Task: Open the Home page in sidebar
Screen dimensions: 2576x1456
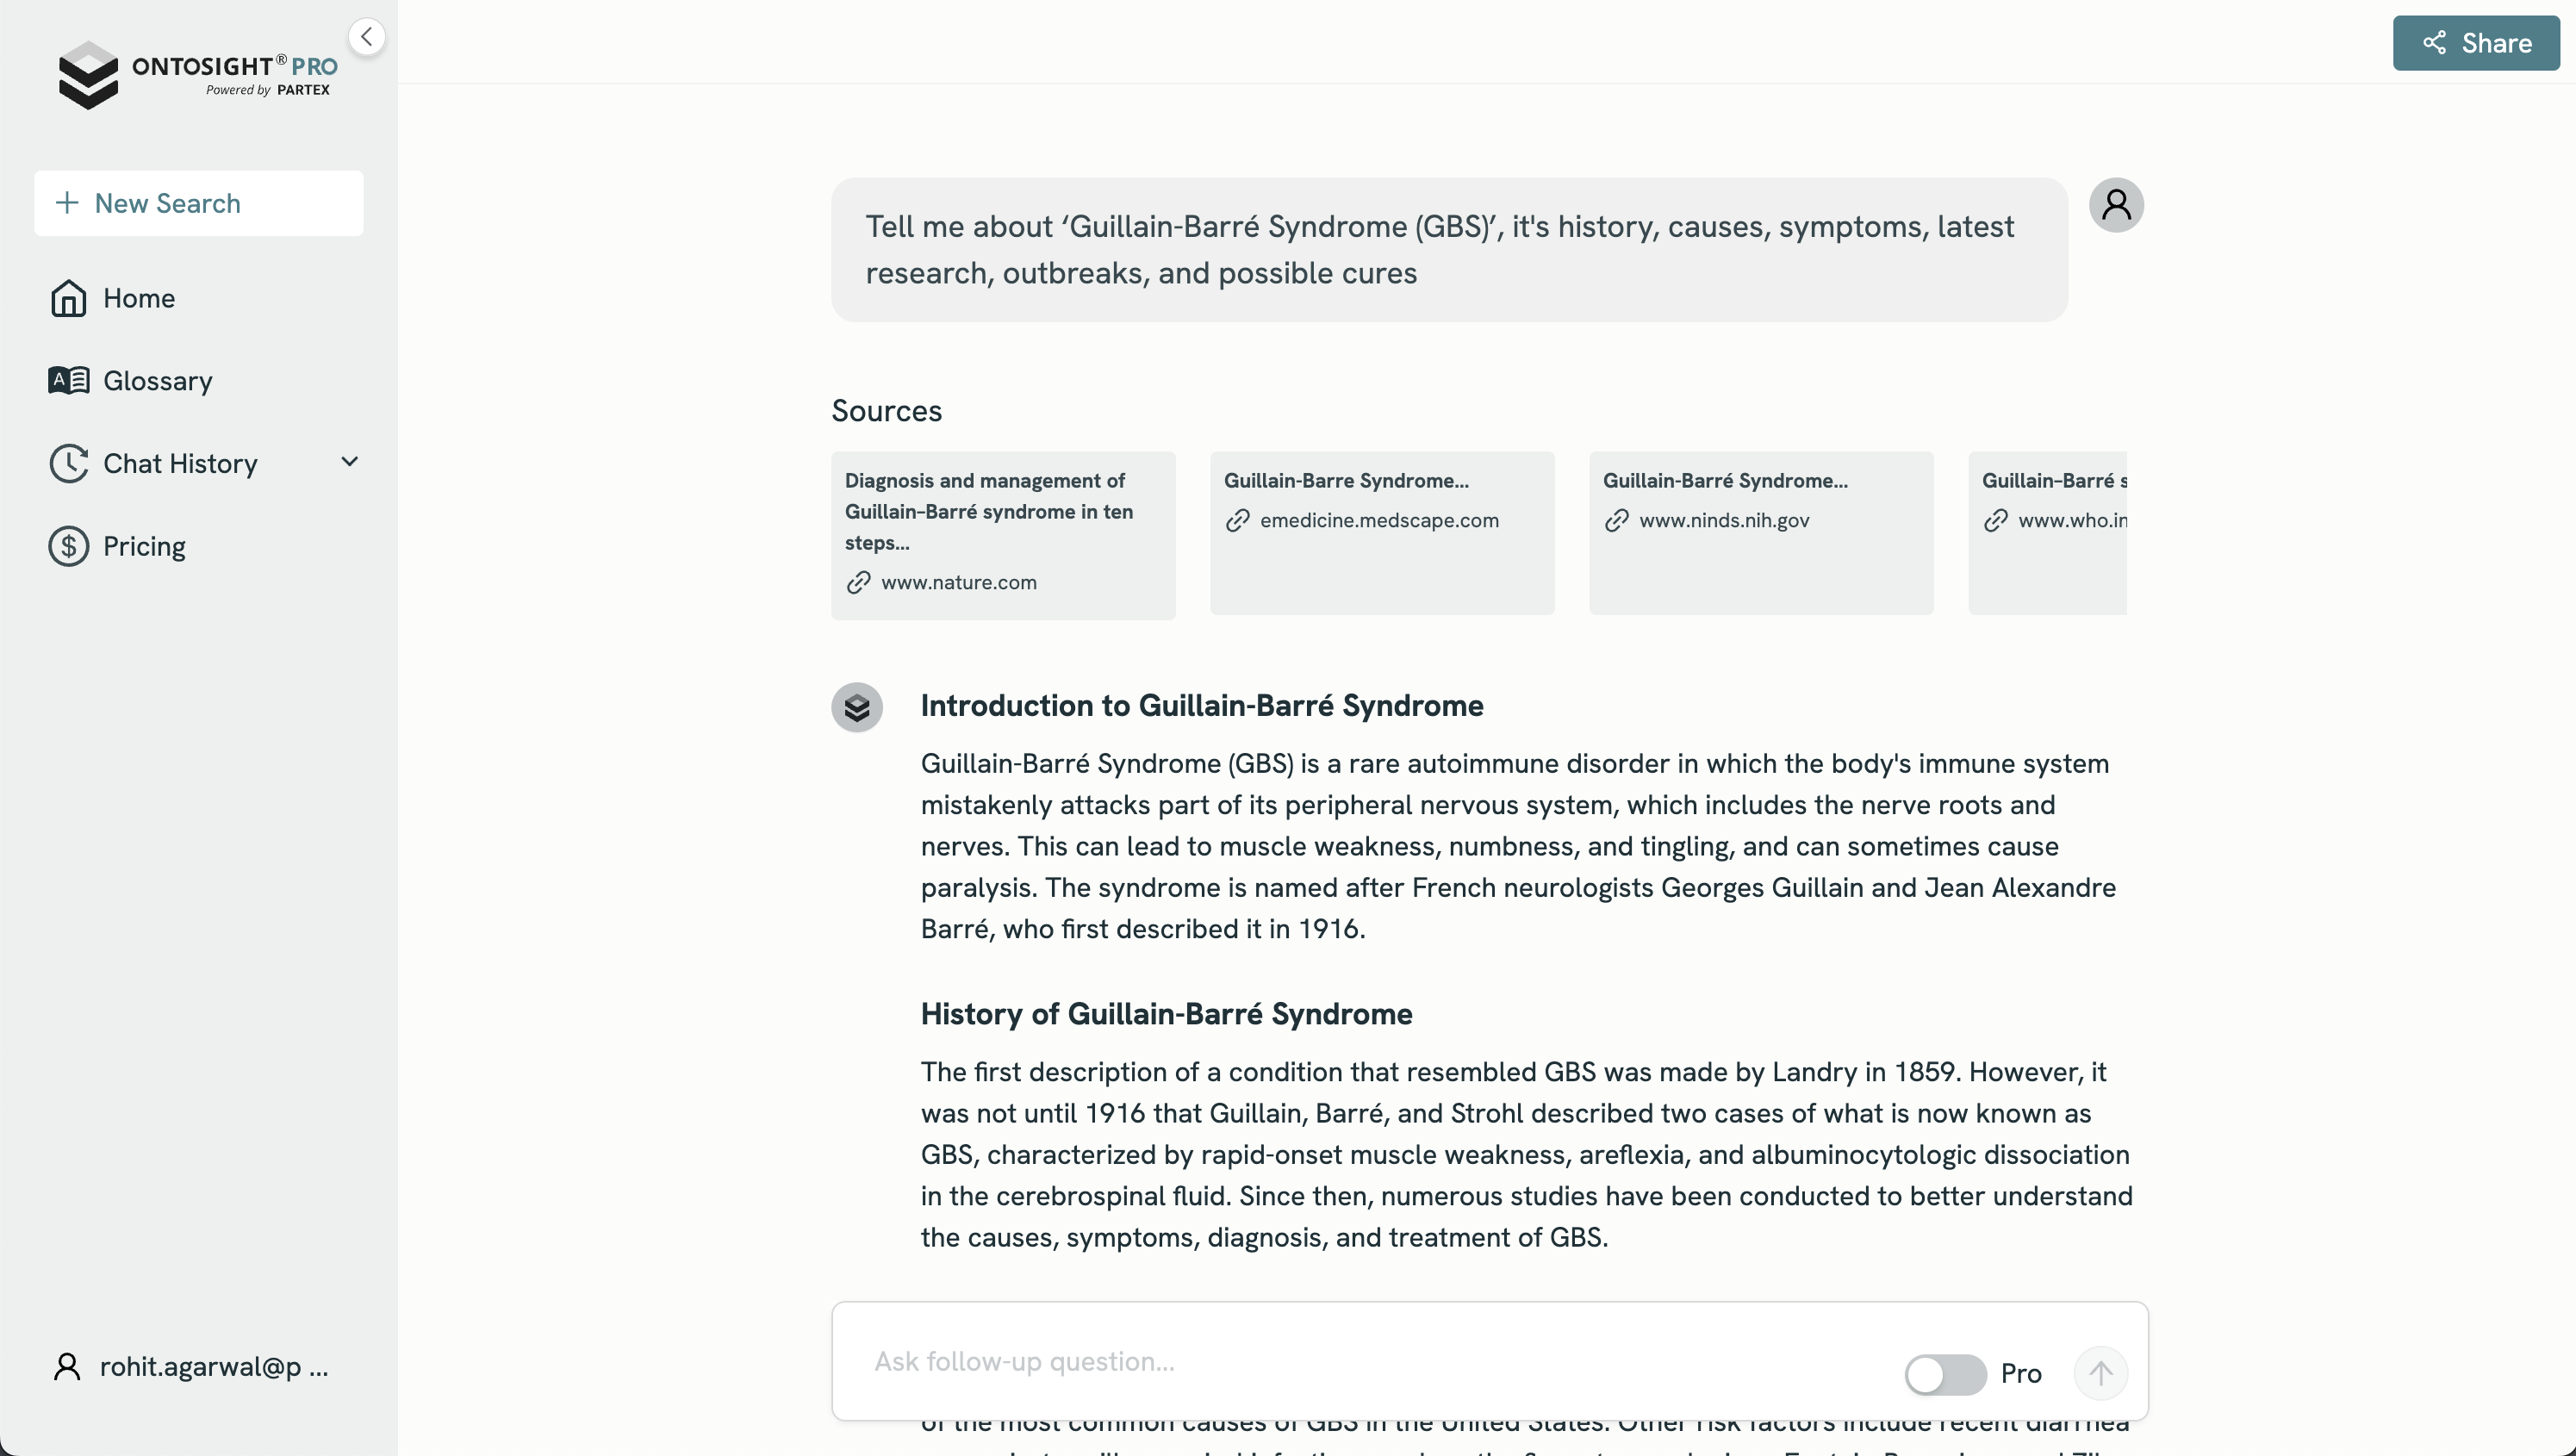Action: [x=138, y=298]
